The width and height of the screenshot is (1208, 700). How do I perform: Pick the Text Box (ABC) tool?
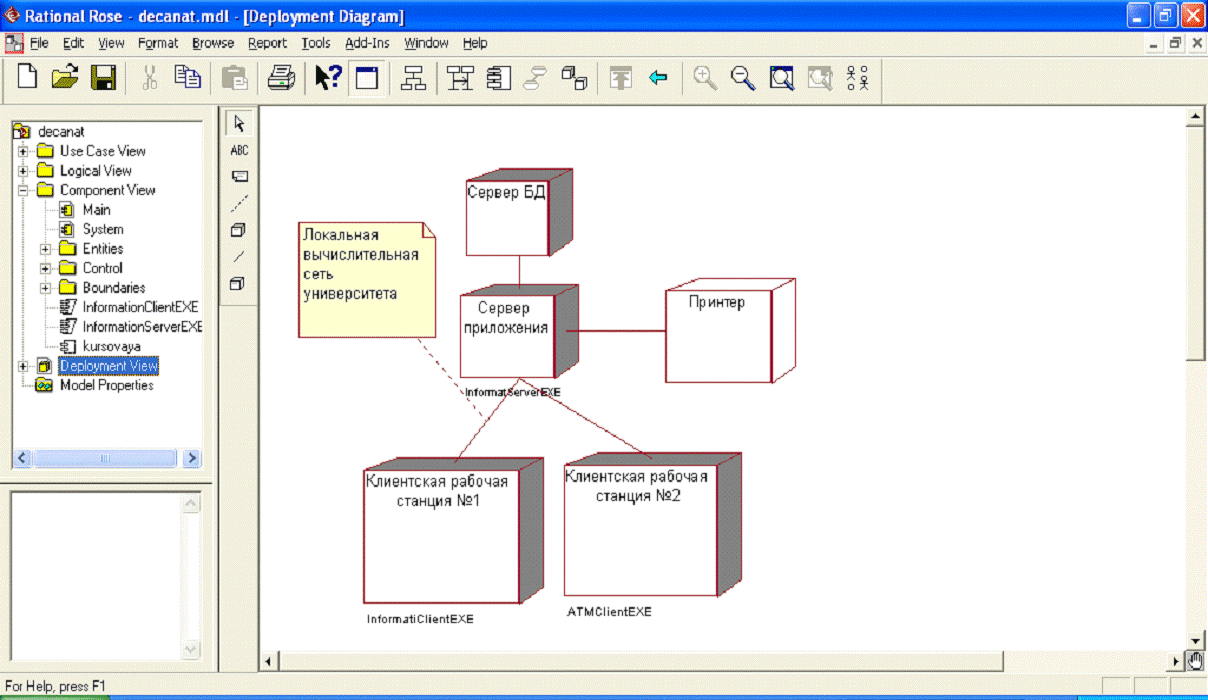tap(239, 150)
